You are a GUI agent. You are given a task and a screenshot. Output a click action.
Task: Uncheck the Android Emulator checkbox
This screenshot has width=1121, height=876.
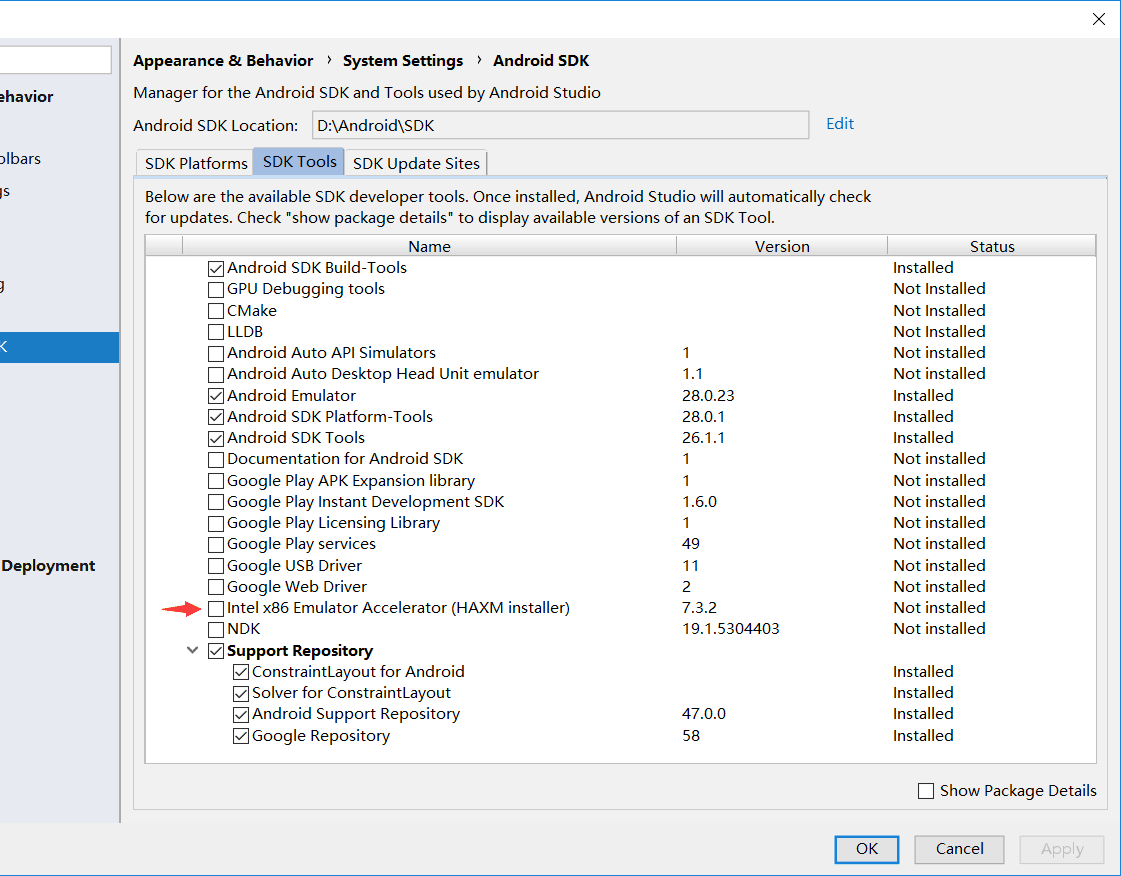tap(215, 395)
